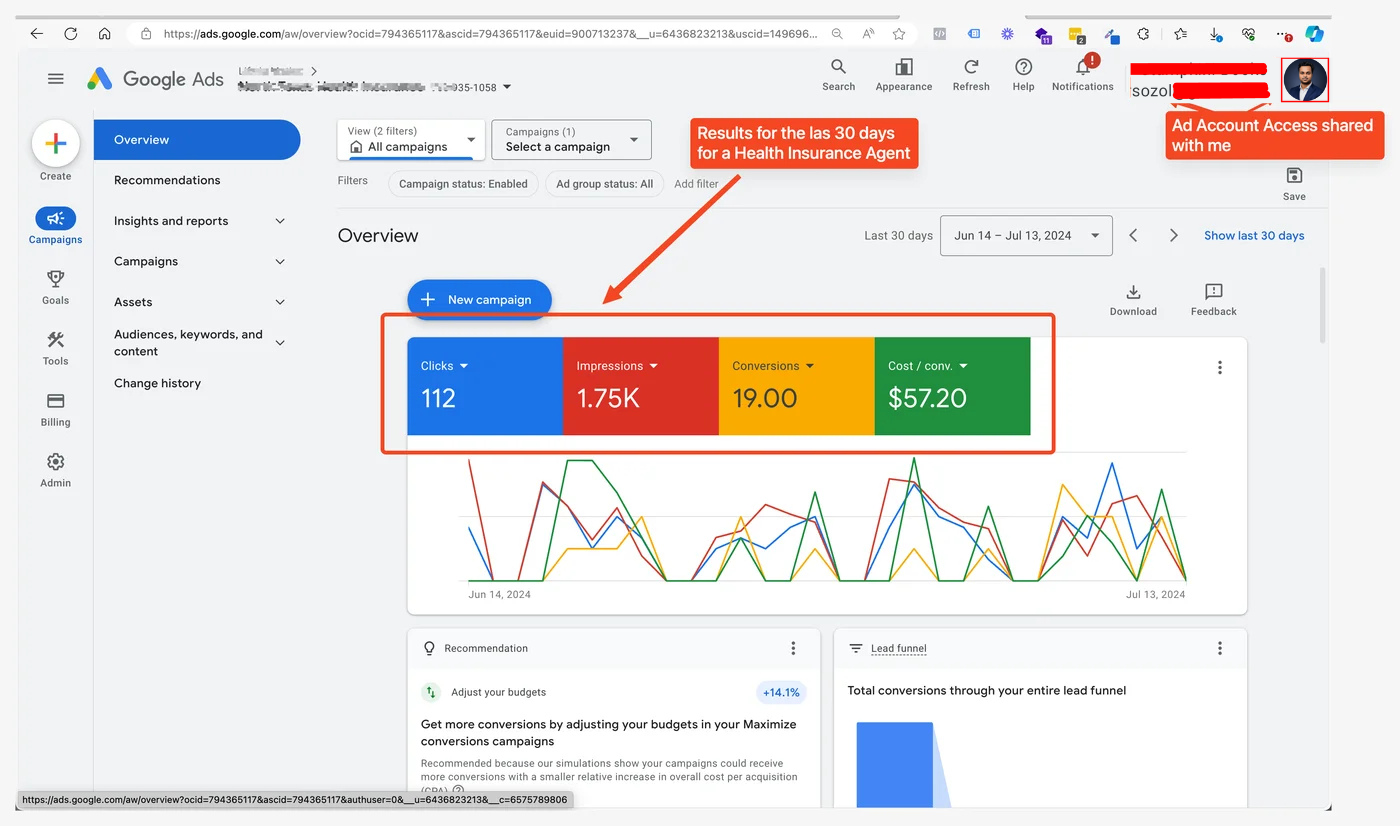
Task: Bookmark this page with the star
Action: [x=899, y=33]
